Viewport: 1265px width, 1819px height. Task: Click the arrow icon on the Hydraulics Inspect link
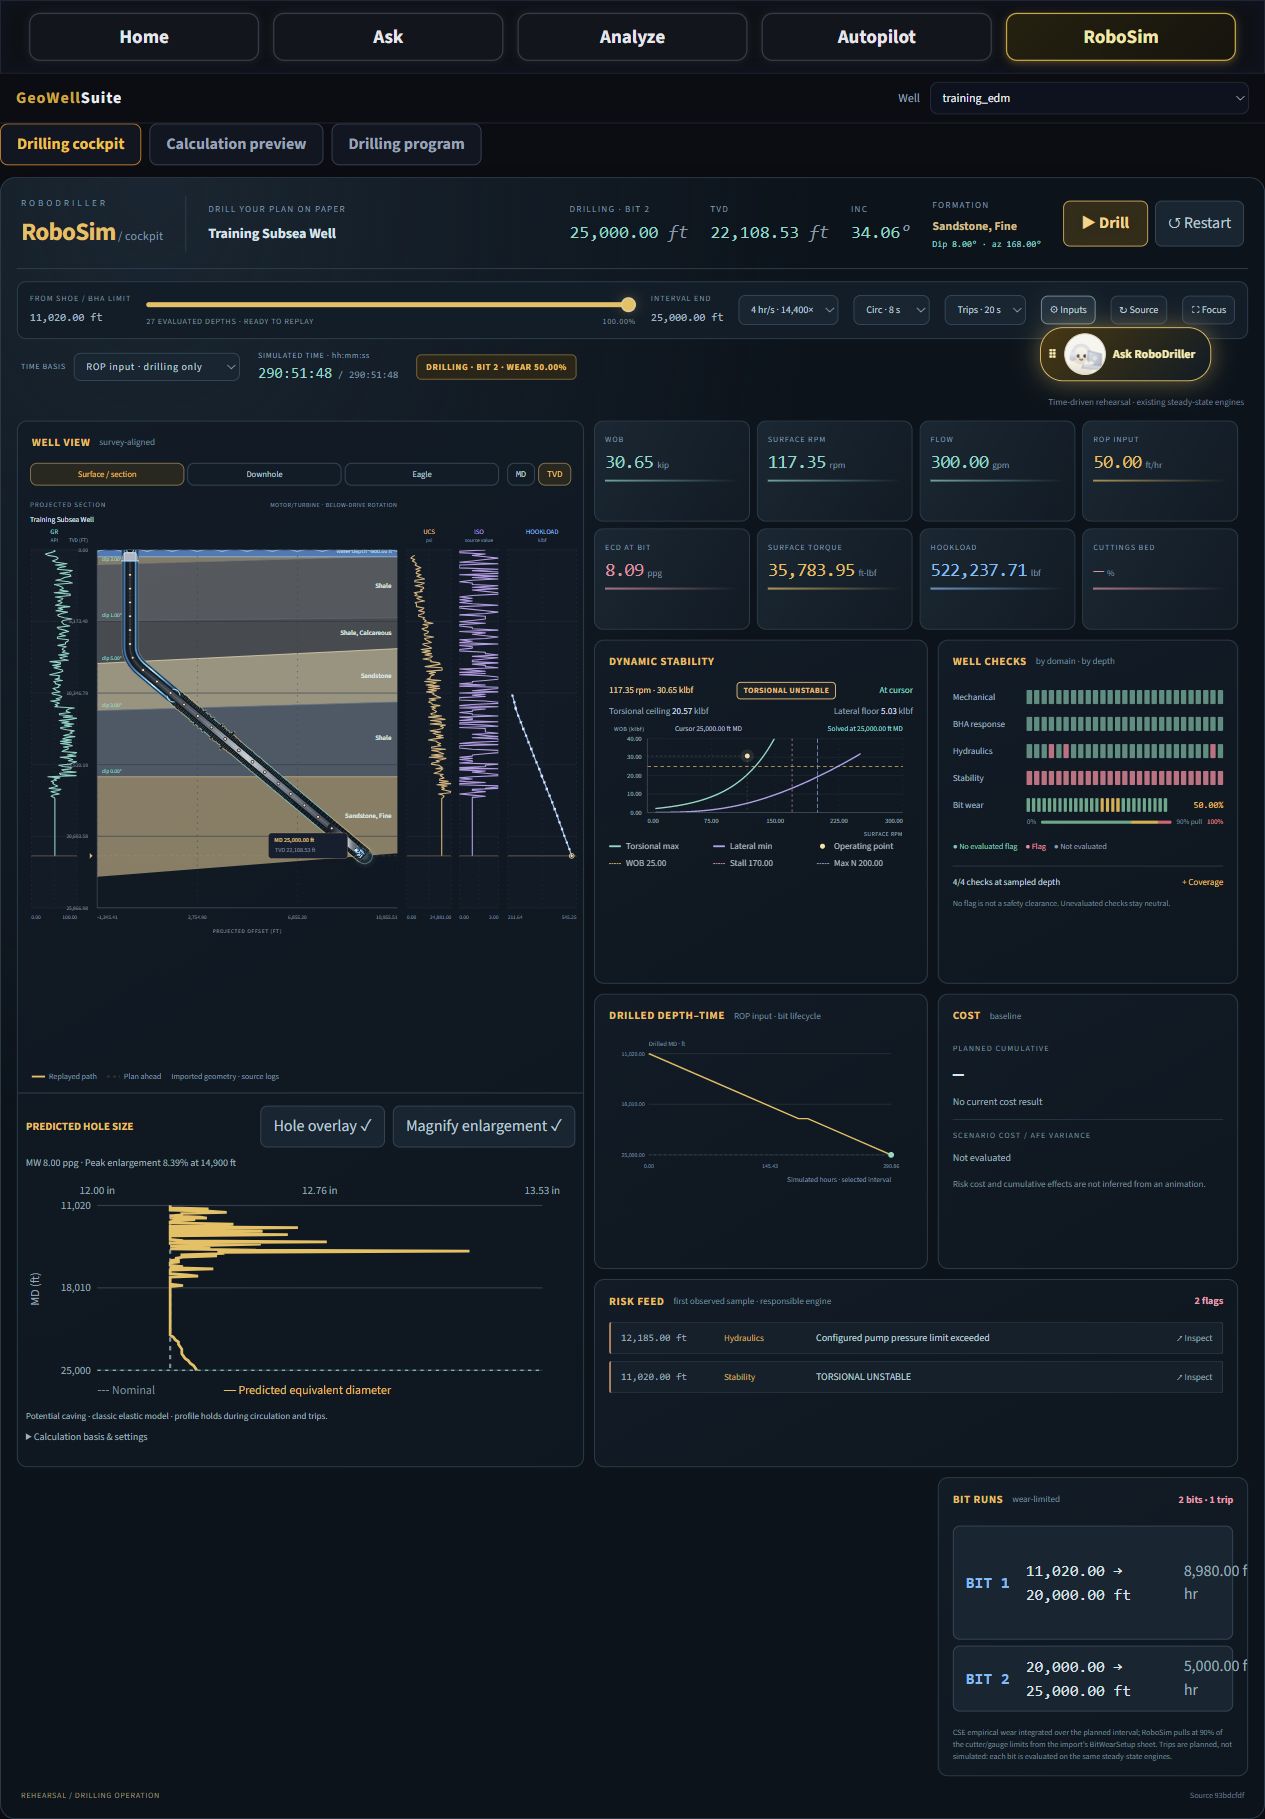1179,1338
